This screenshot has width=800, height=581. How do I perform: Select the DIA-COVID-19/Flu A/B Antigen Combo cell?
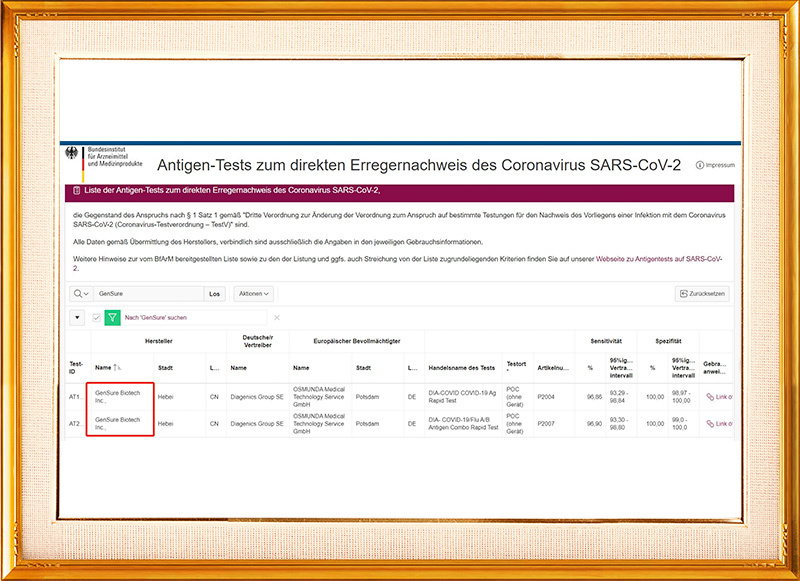click(463, 423)
